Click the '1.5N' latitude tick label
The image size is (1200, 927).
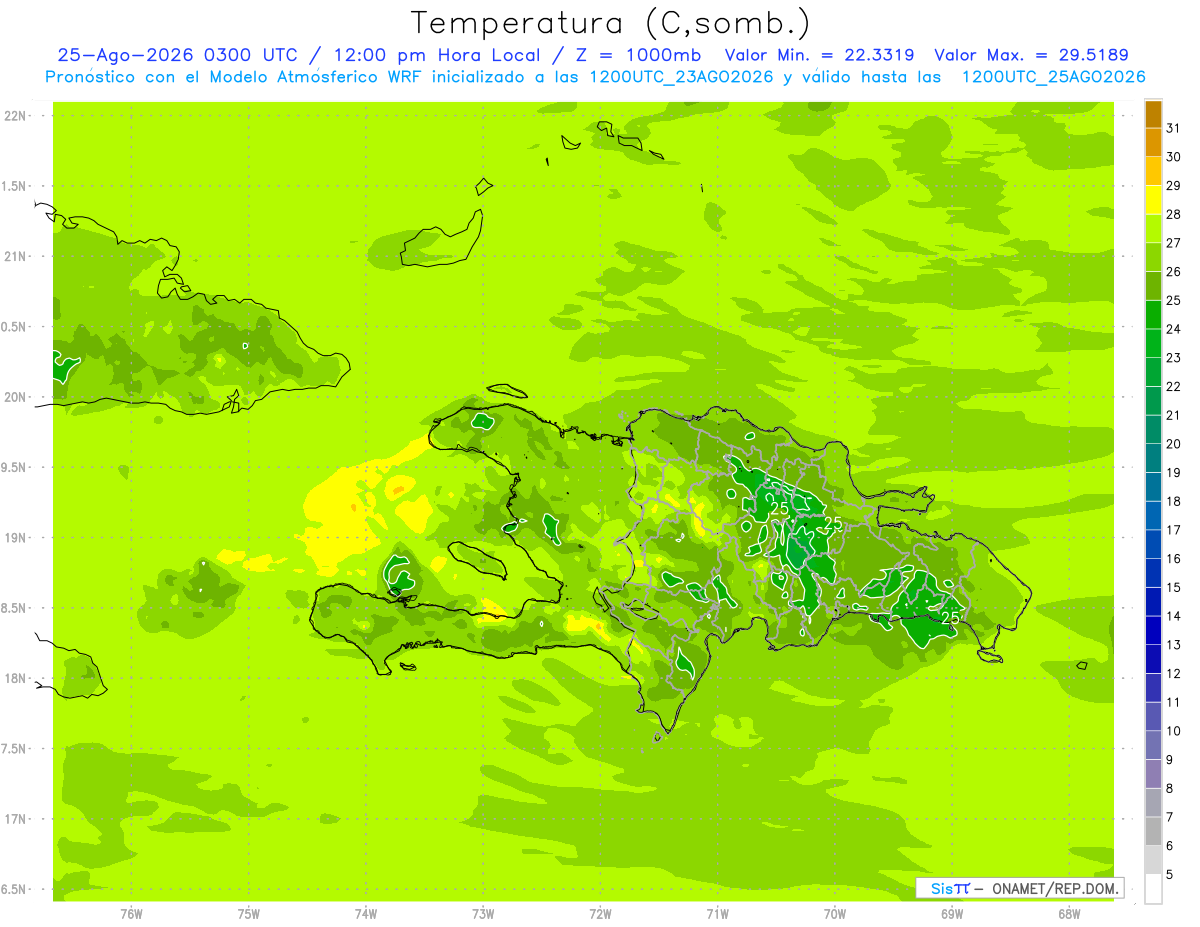point(15,187)
